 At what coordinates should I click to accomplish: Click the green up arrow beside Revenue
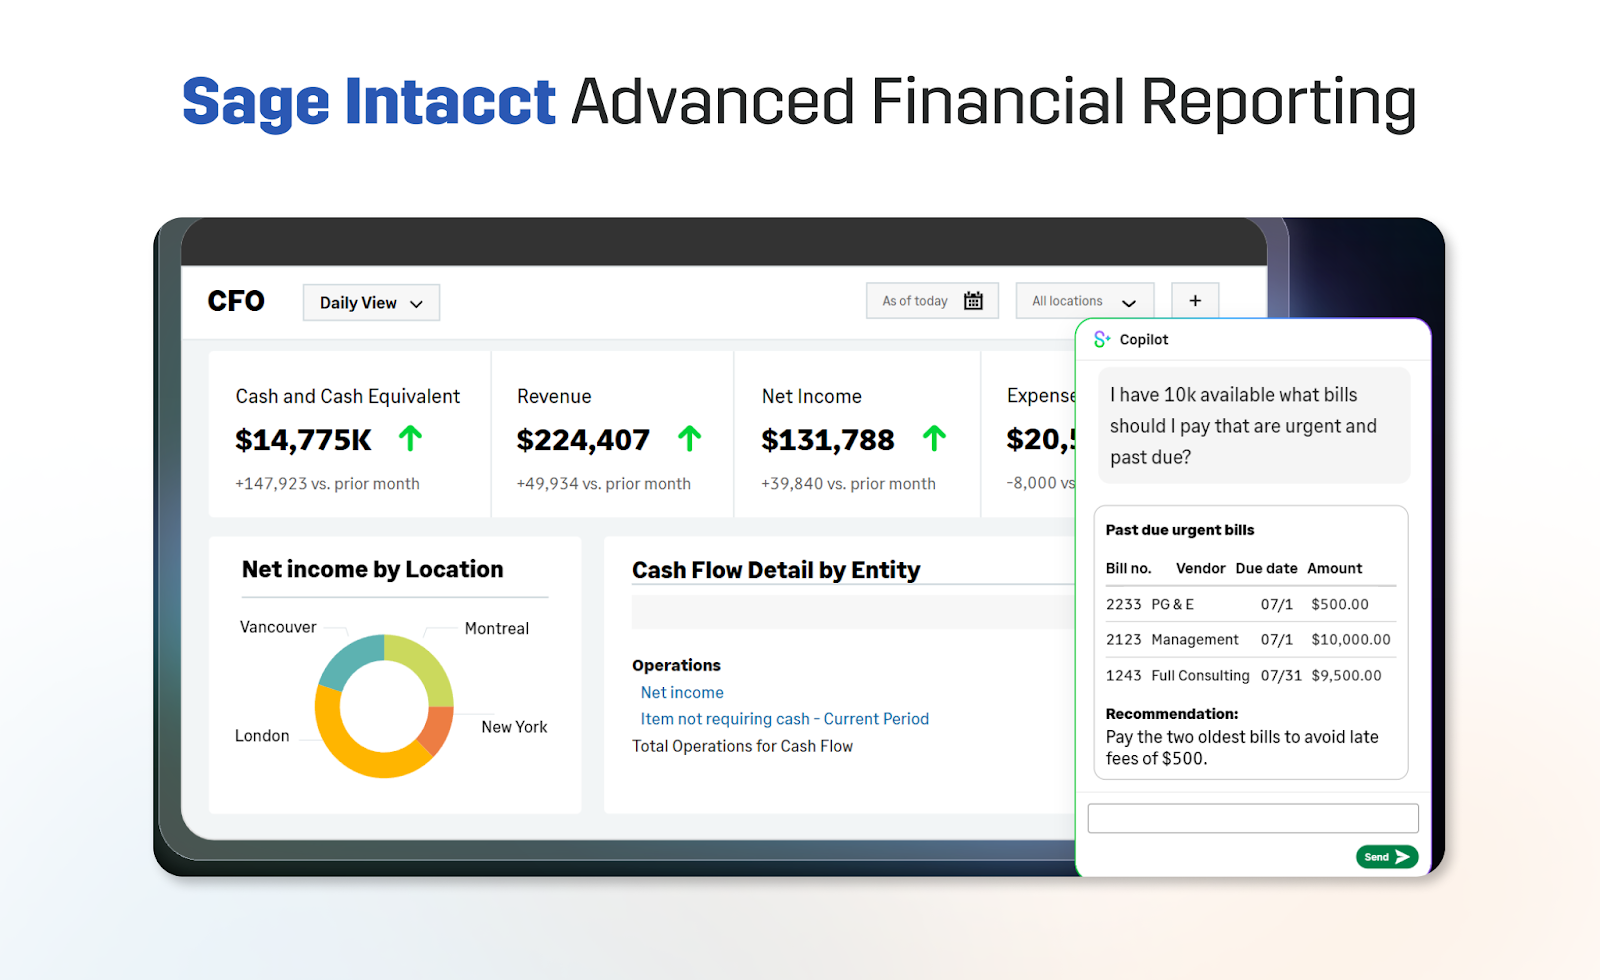[690, 438]
